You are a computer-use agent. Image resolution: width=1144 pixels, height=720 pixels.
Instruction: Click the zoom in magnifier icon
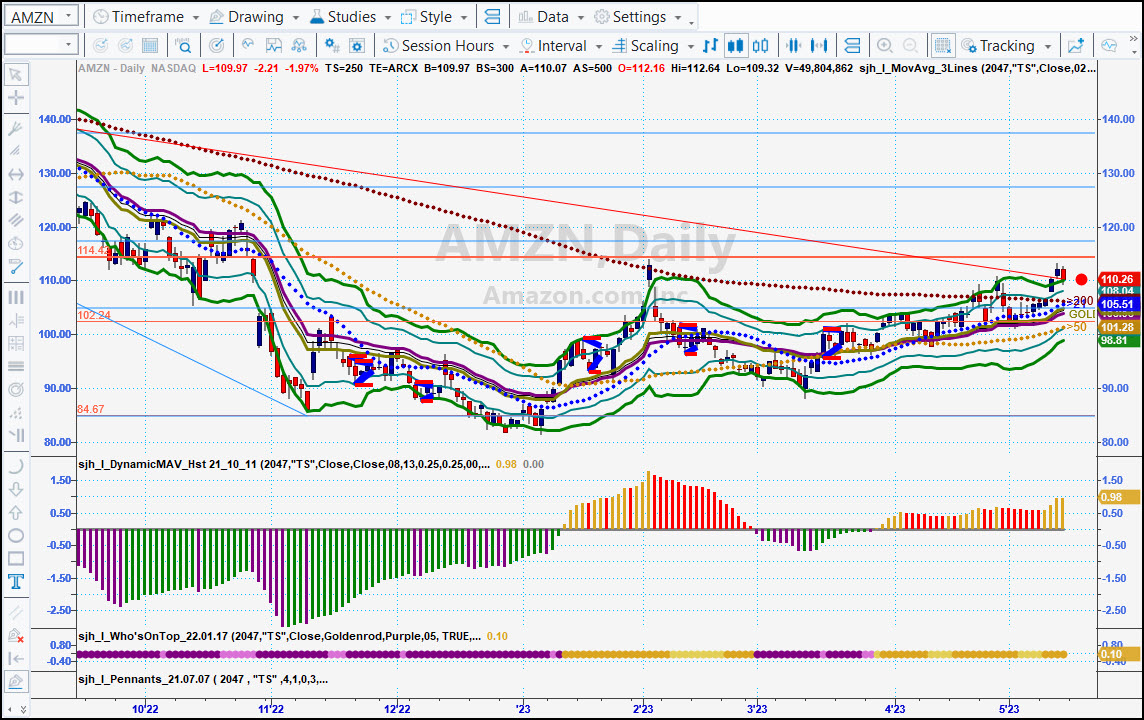click(885, 46)
